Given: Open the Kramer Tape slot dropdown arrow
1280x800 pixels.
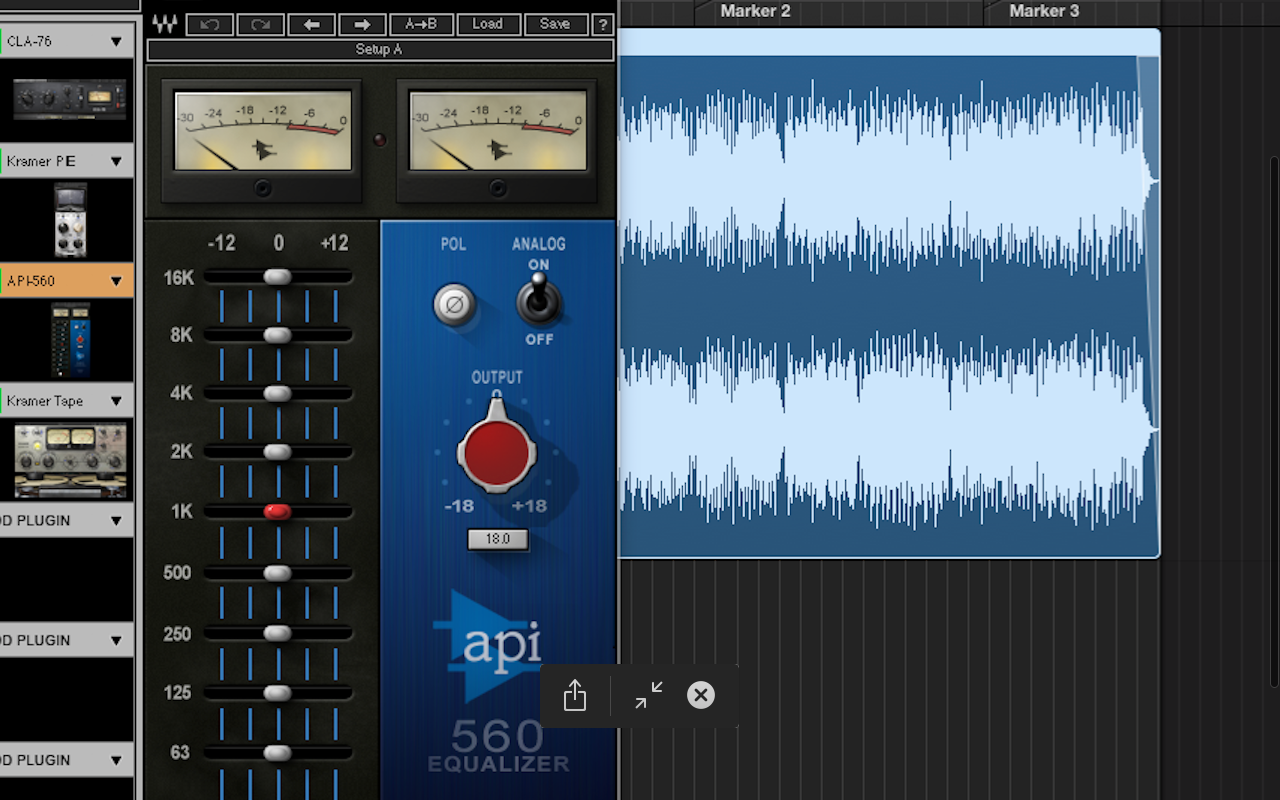Looking at the screenshot, I should click(116, 401).
